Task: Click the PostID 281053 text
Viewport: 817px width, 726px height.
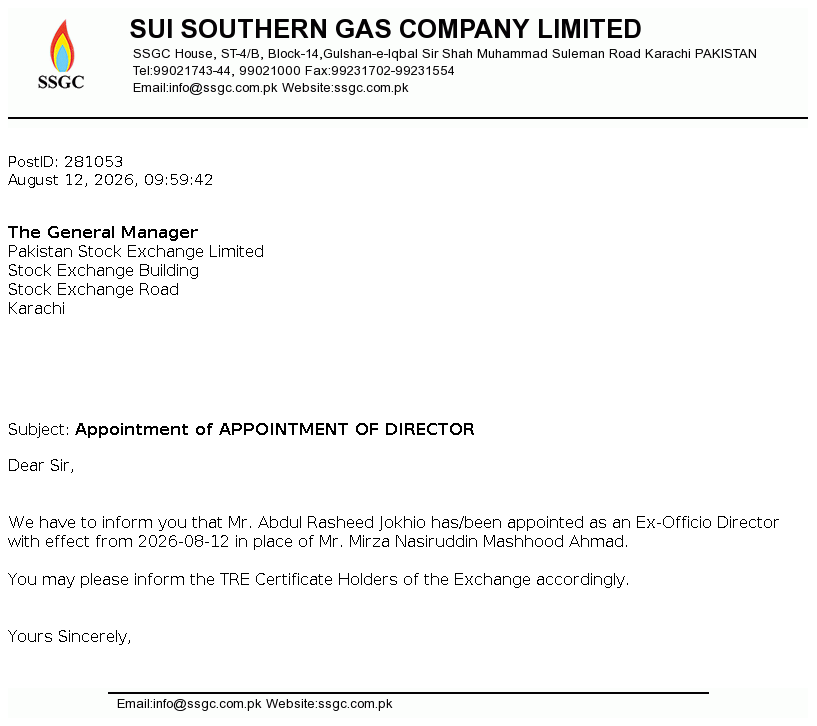Action: pyautogui.click(x=66, y=162)
